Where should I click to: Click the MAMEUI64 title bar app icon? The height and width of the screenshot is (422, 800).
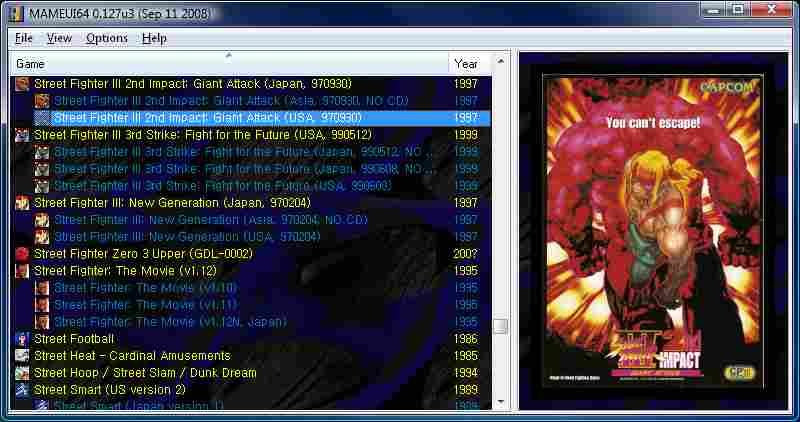(16, 14)
